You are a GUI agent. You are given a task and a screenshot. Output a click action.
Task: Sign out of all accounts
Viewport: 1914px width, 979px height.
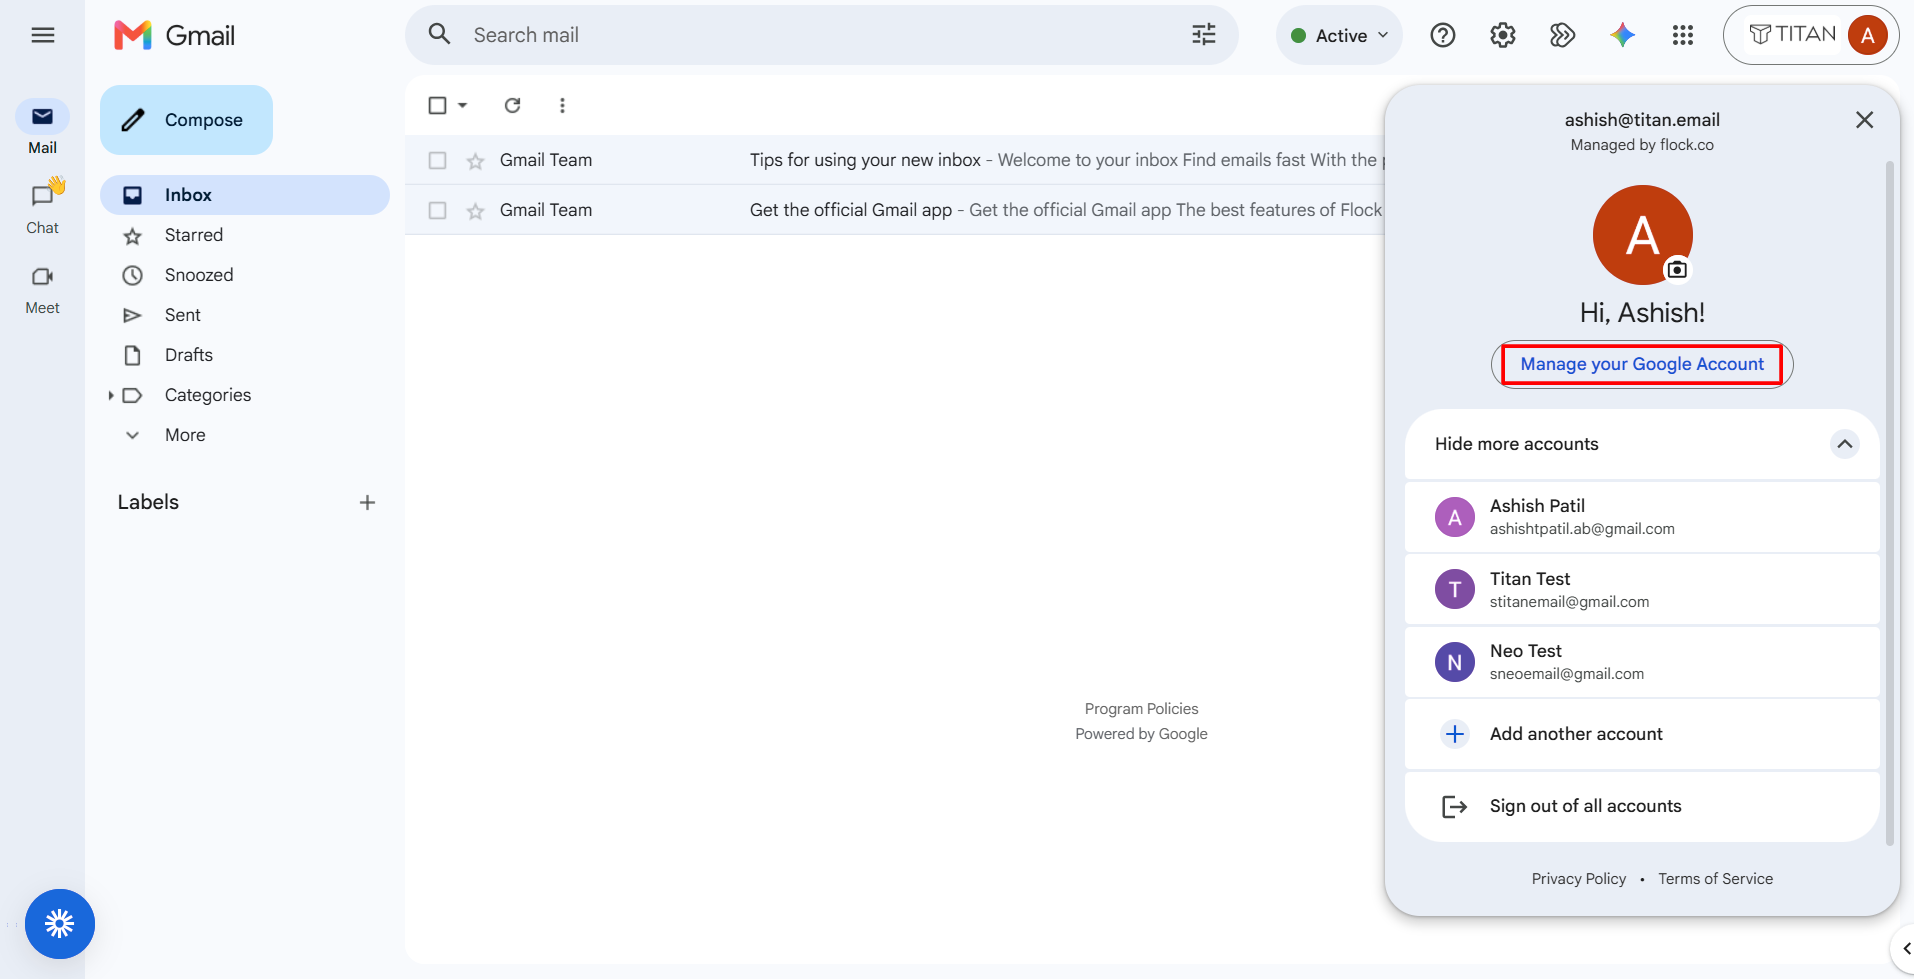coord(1642,806)
